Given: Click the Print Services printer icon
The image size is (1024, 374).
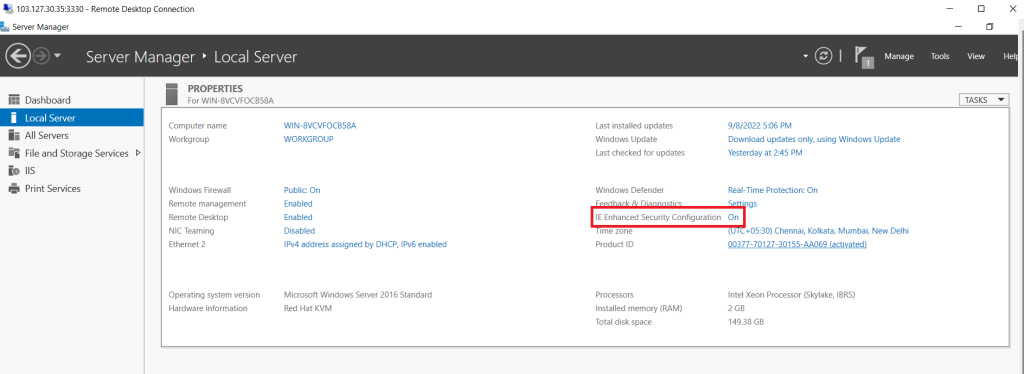Looking at the screenshot, I should (13, 189).
